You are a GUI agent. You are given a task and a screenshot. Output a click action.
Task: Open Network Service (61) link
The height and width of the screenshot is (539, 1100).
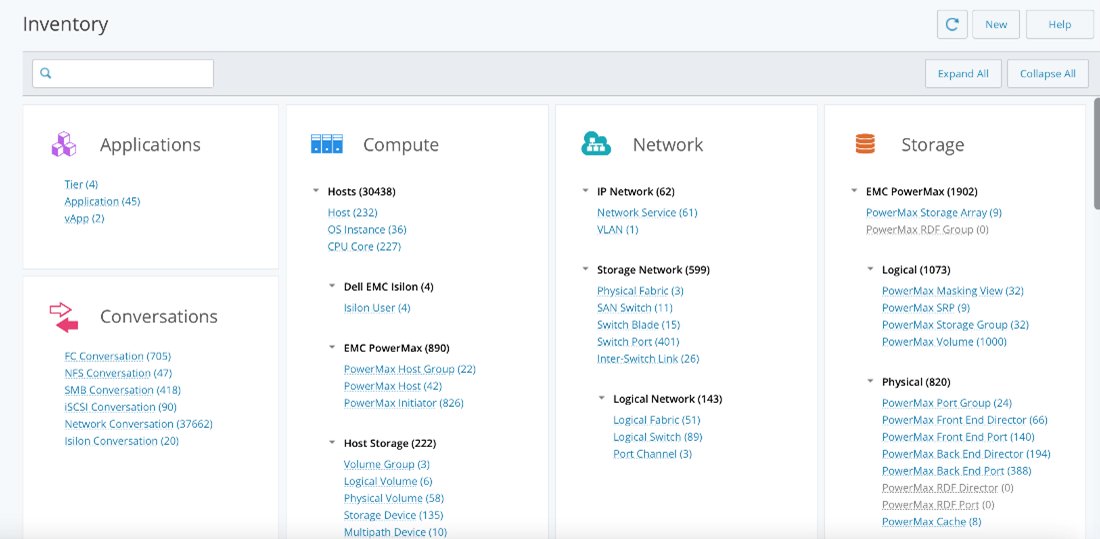[x=647, y=212]
